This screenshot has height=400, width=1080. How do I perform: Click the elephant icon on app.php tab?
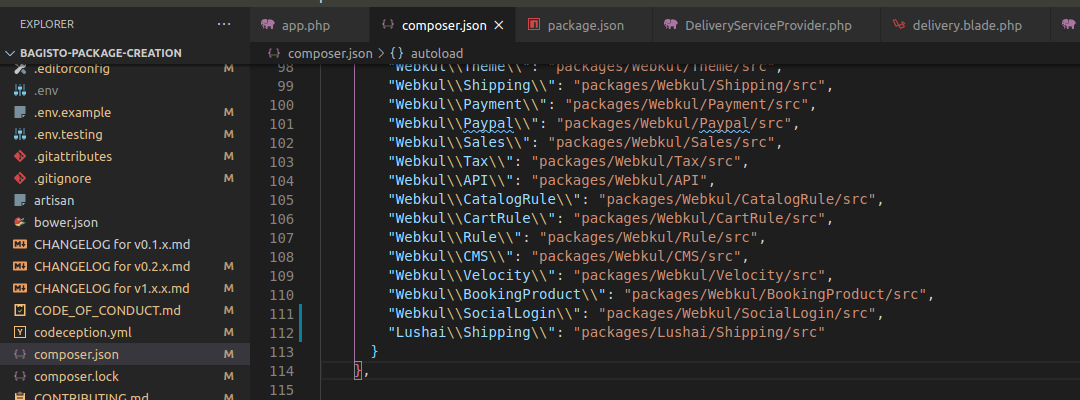(268, 25)
